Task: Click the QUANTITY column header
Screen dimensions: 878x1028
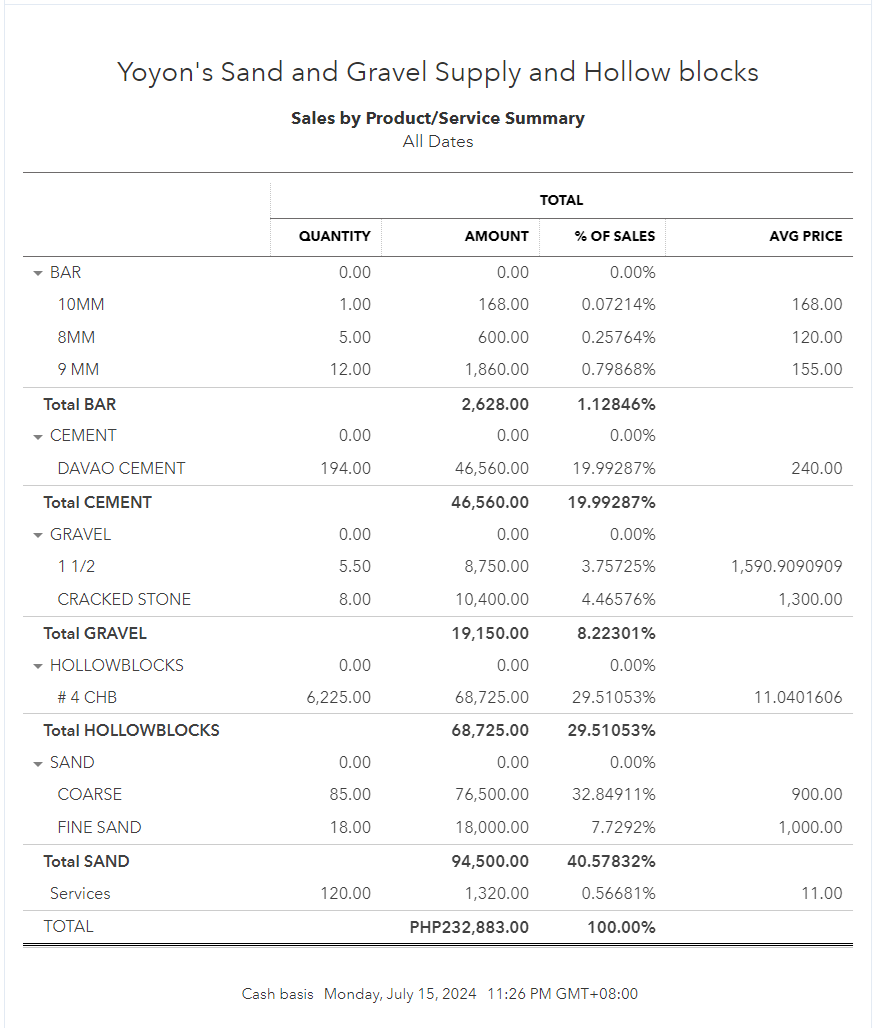Action: [334, 237]
